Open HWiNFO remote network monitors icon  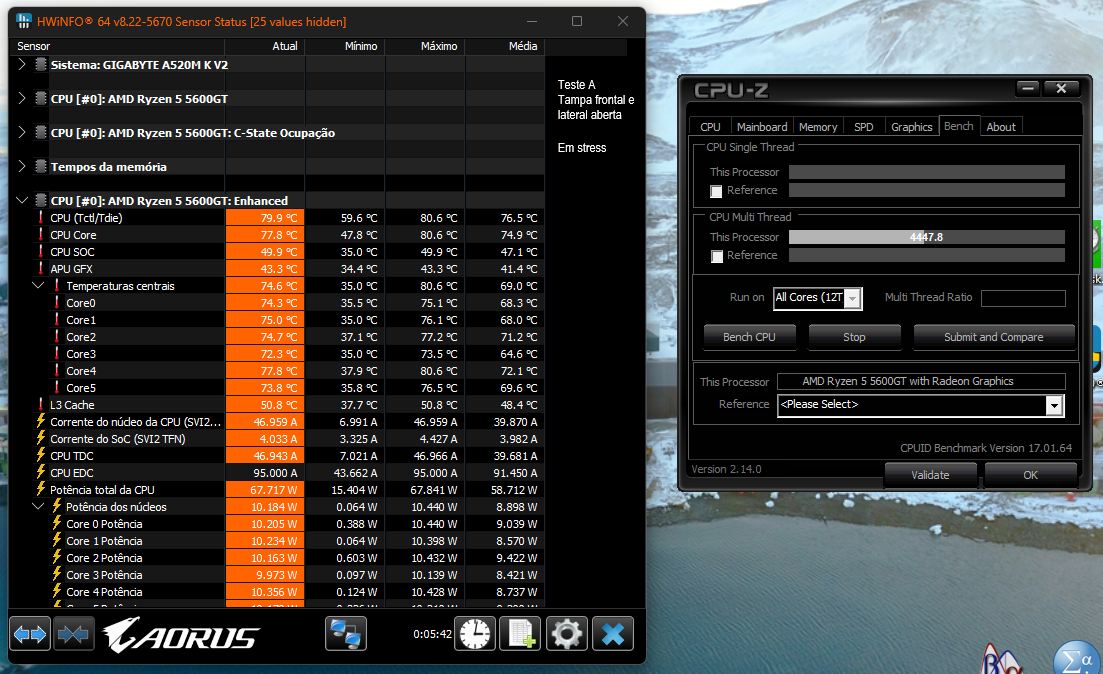tap(346, 634)
